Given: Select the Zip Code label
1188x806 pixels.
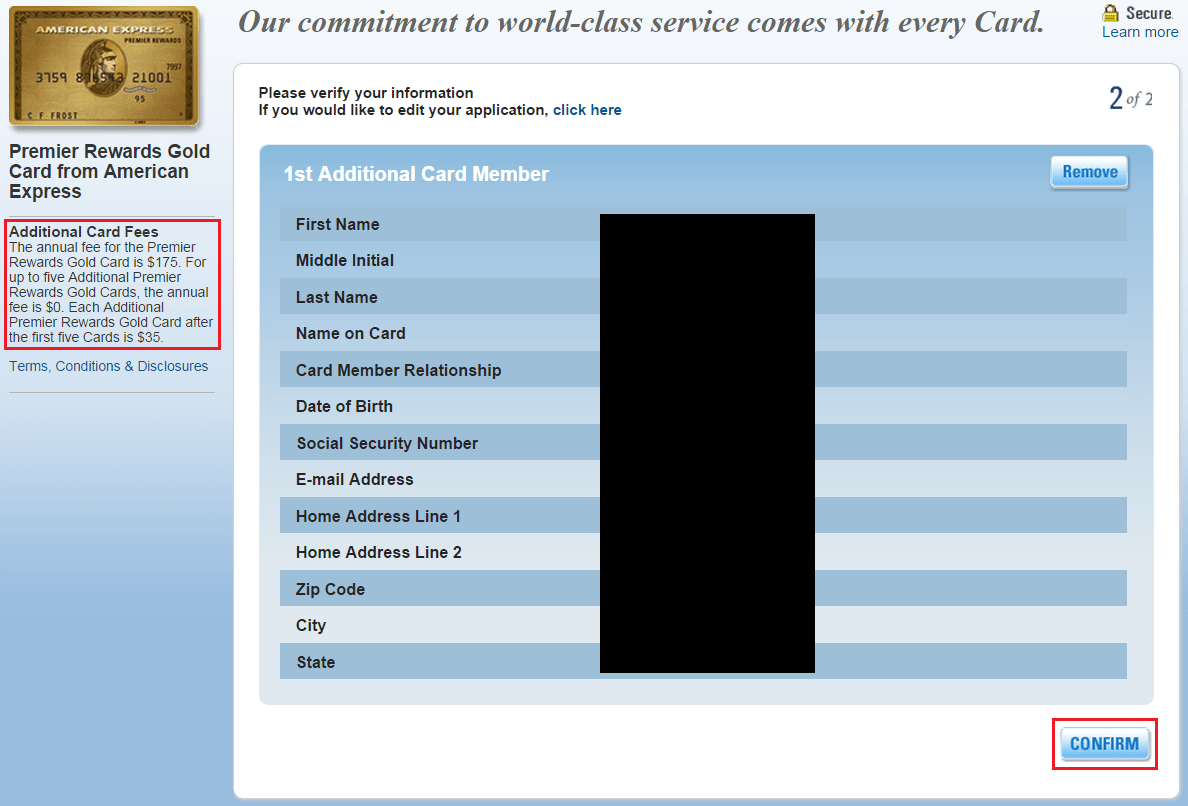Looking at the screenshot, I should click(330, 589).
